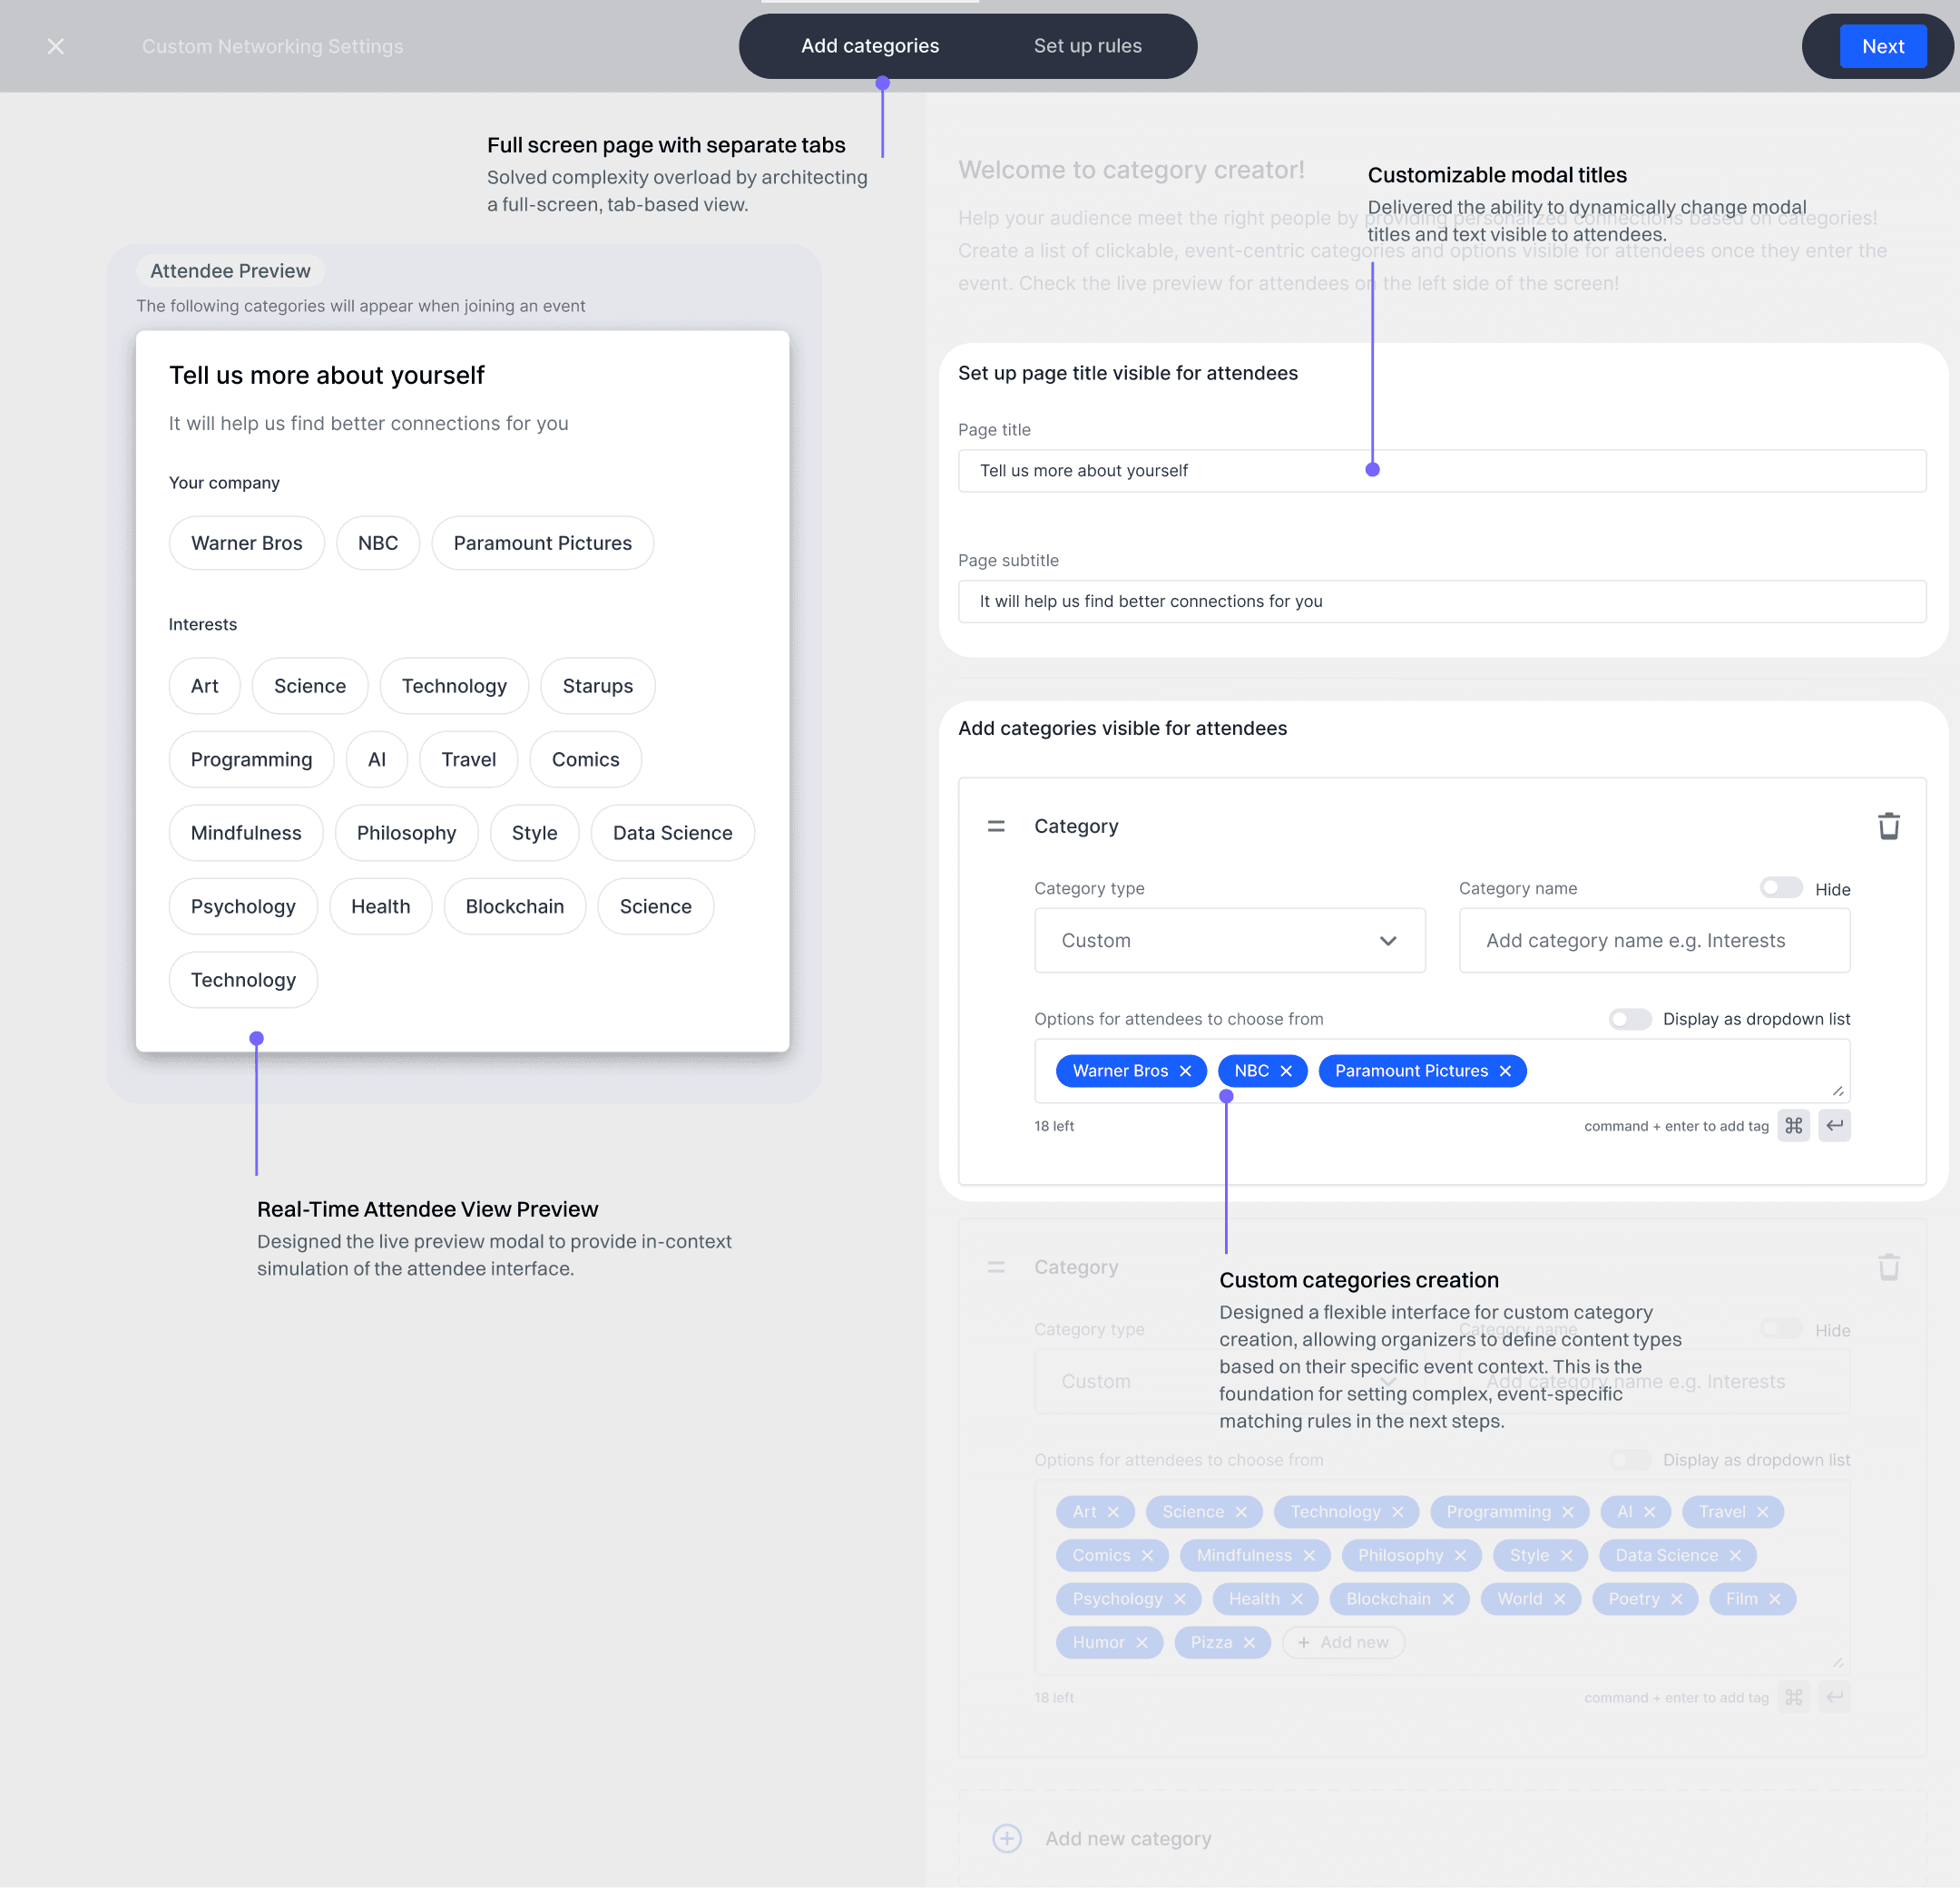This screenshot has height=1888, width=1960.
Task: Toggle the Hide switch for the first Category
Action: point(1780,888)
